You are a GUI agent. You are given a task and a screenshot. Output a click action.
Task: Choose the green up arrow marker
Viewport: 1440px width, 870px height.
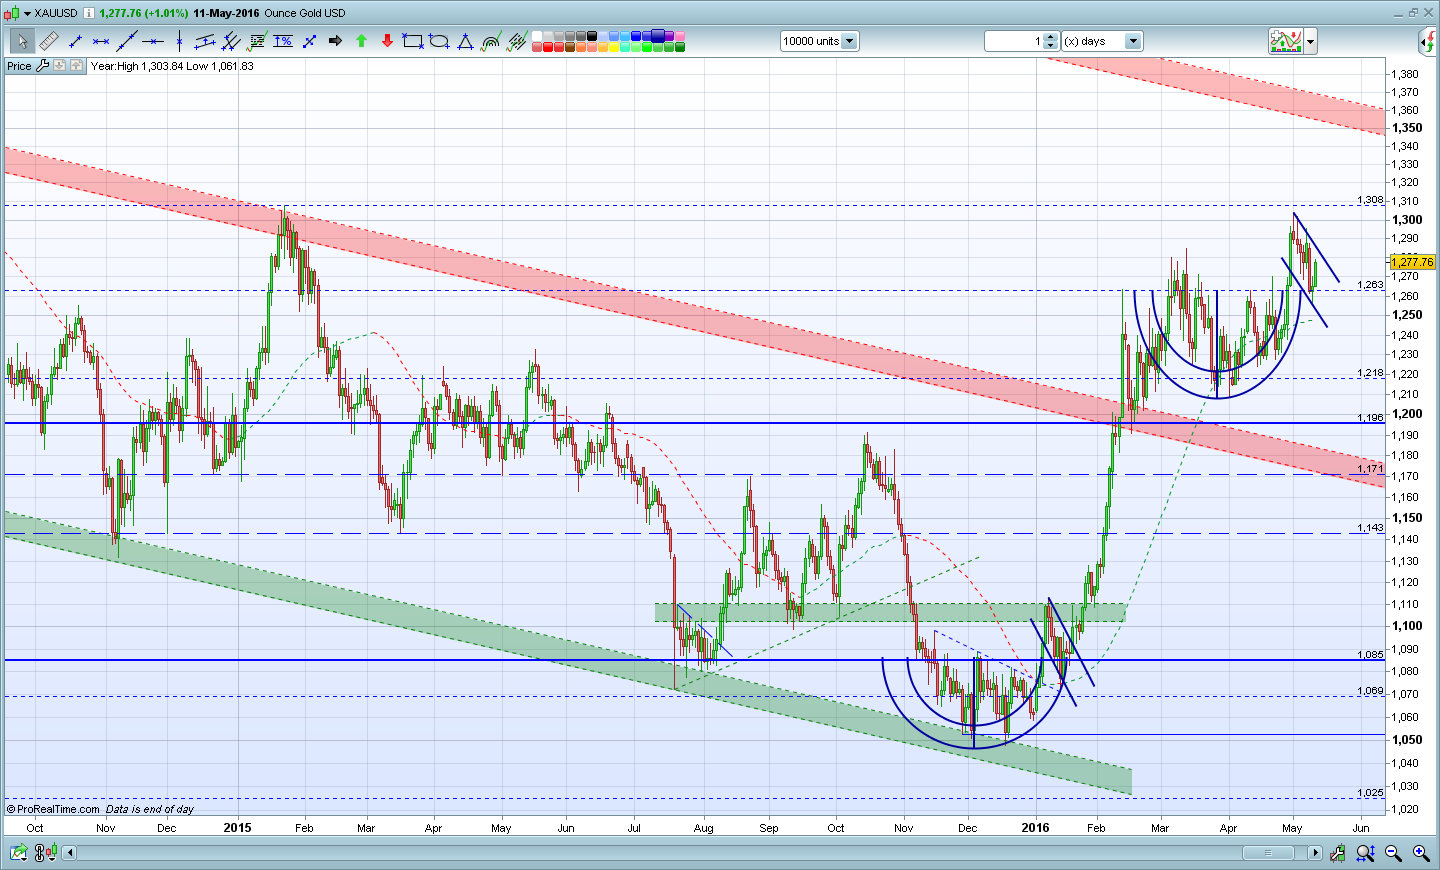pos(361,41)
